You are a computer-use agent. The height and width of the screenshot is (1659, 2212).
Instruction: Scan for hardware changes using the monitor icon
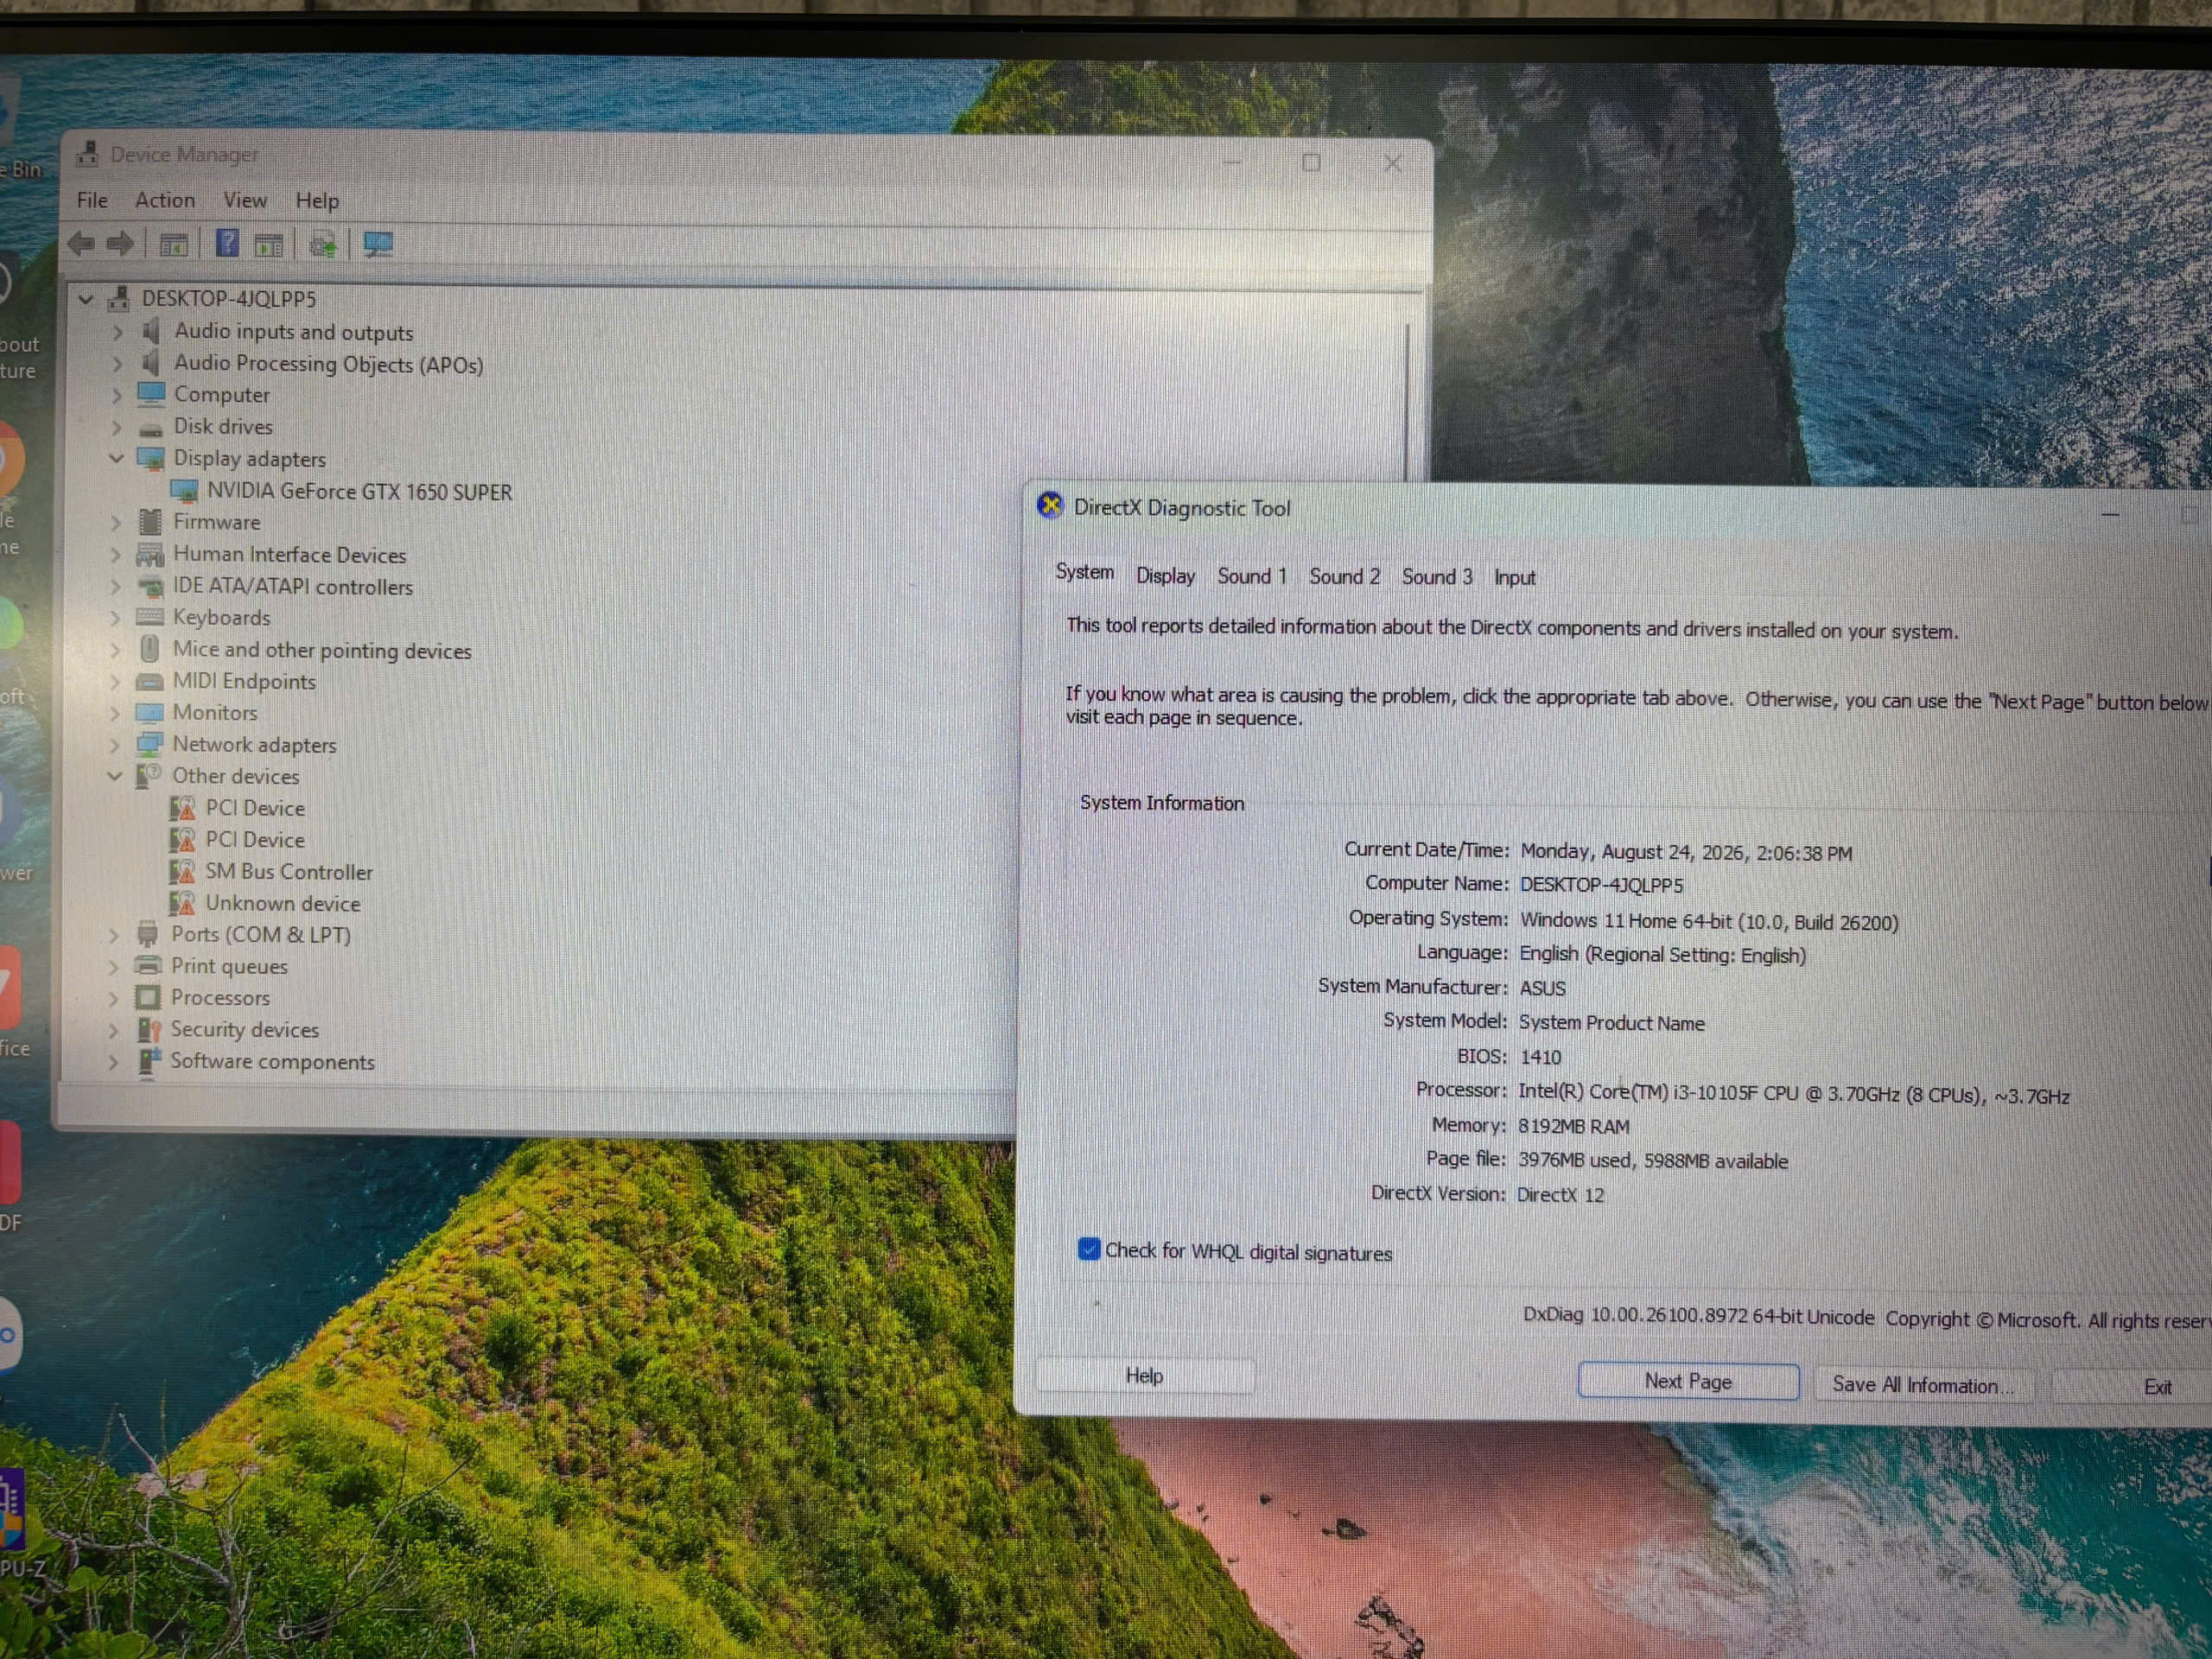pos(378,245)
